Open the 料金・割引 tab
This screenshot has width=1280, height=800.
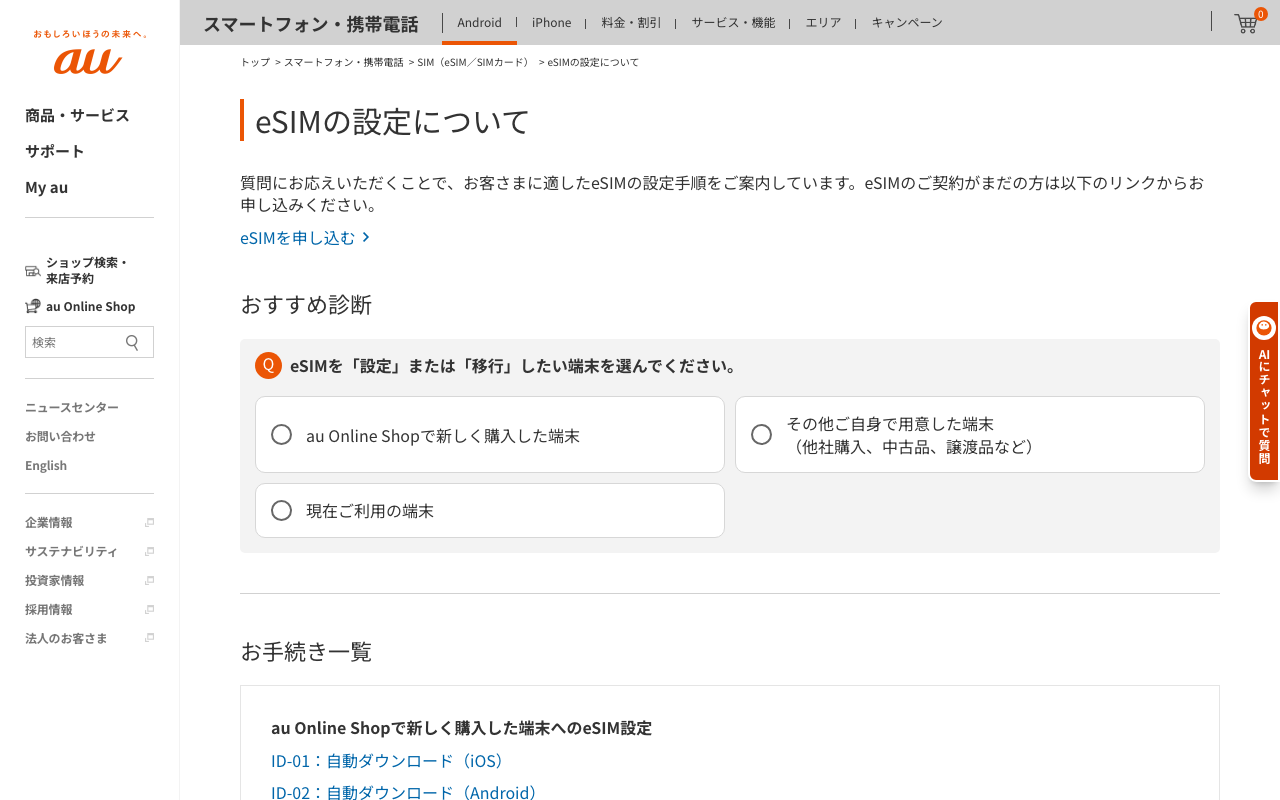point(631,22)
